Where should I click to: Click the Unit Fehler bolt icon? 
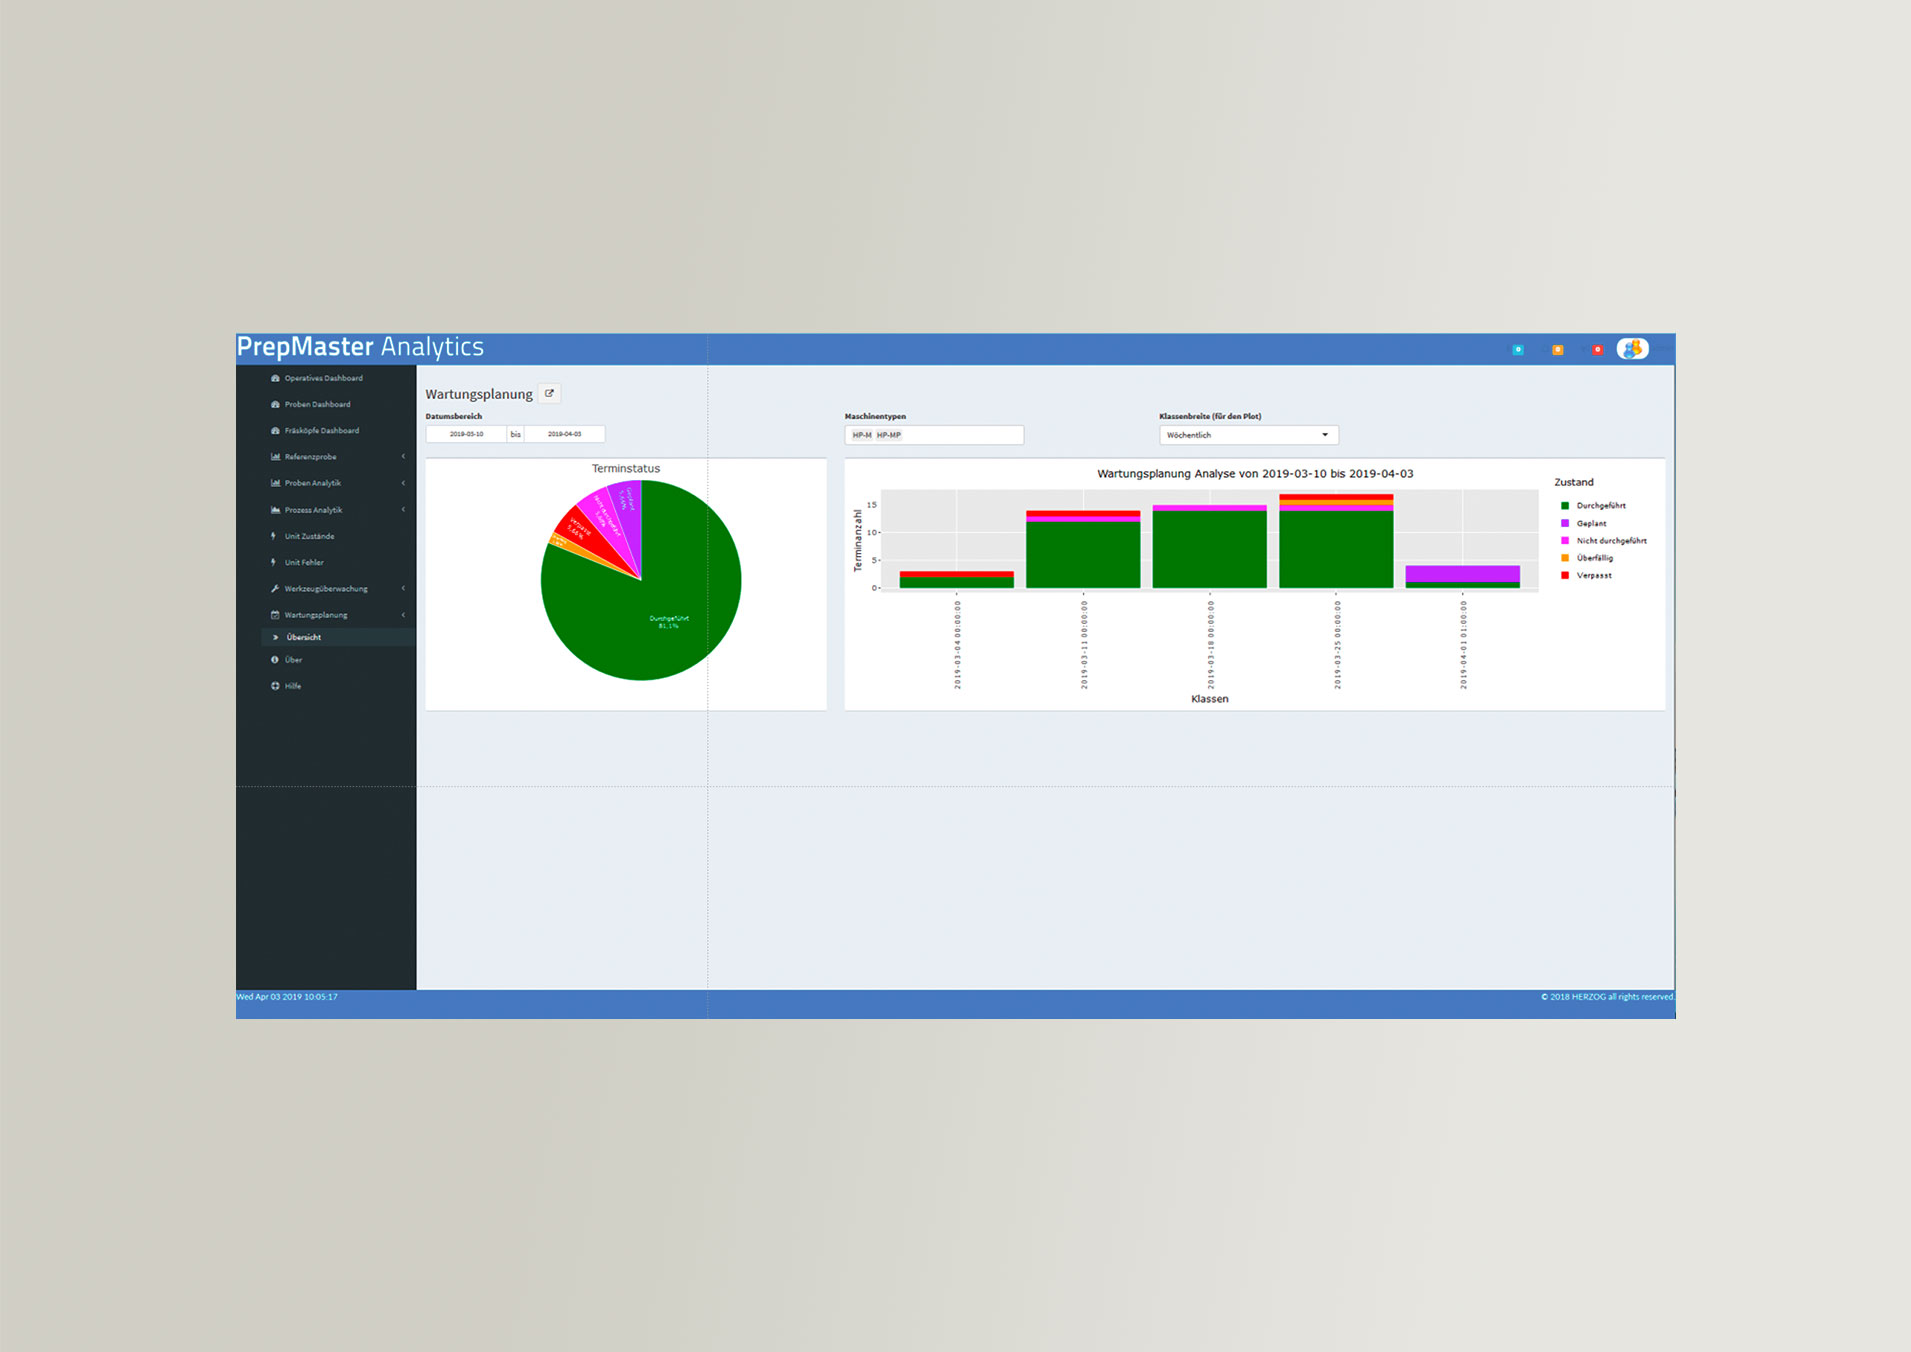click(x=273, y=562)
